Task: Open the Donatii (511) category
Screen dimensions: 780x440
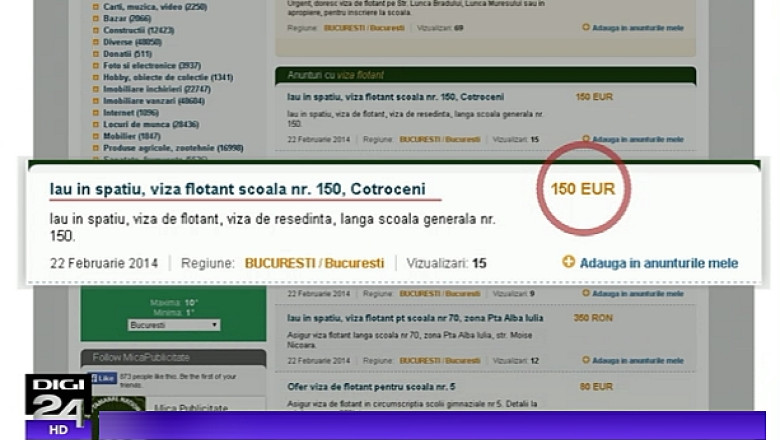Action: [127, 54]
